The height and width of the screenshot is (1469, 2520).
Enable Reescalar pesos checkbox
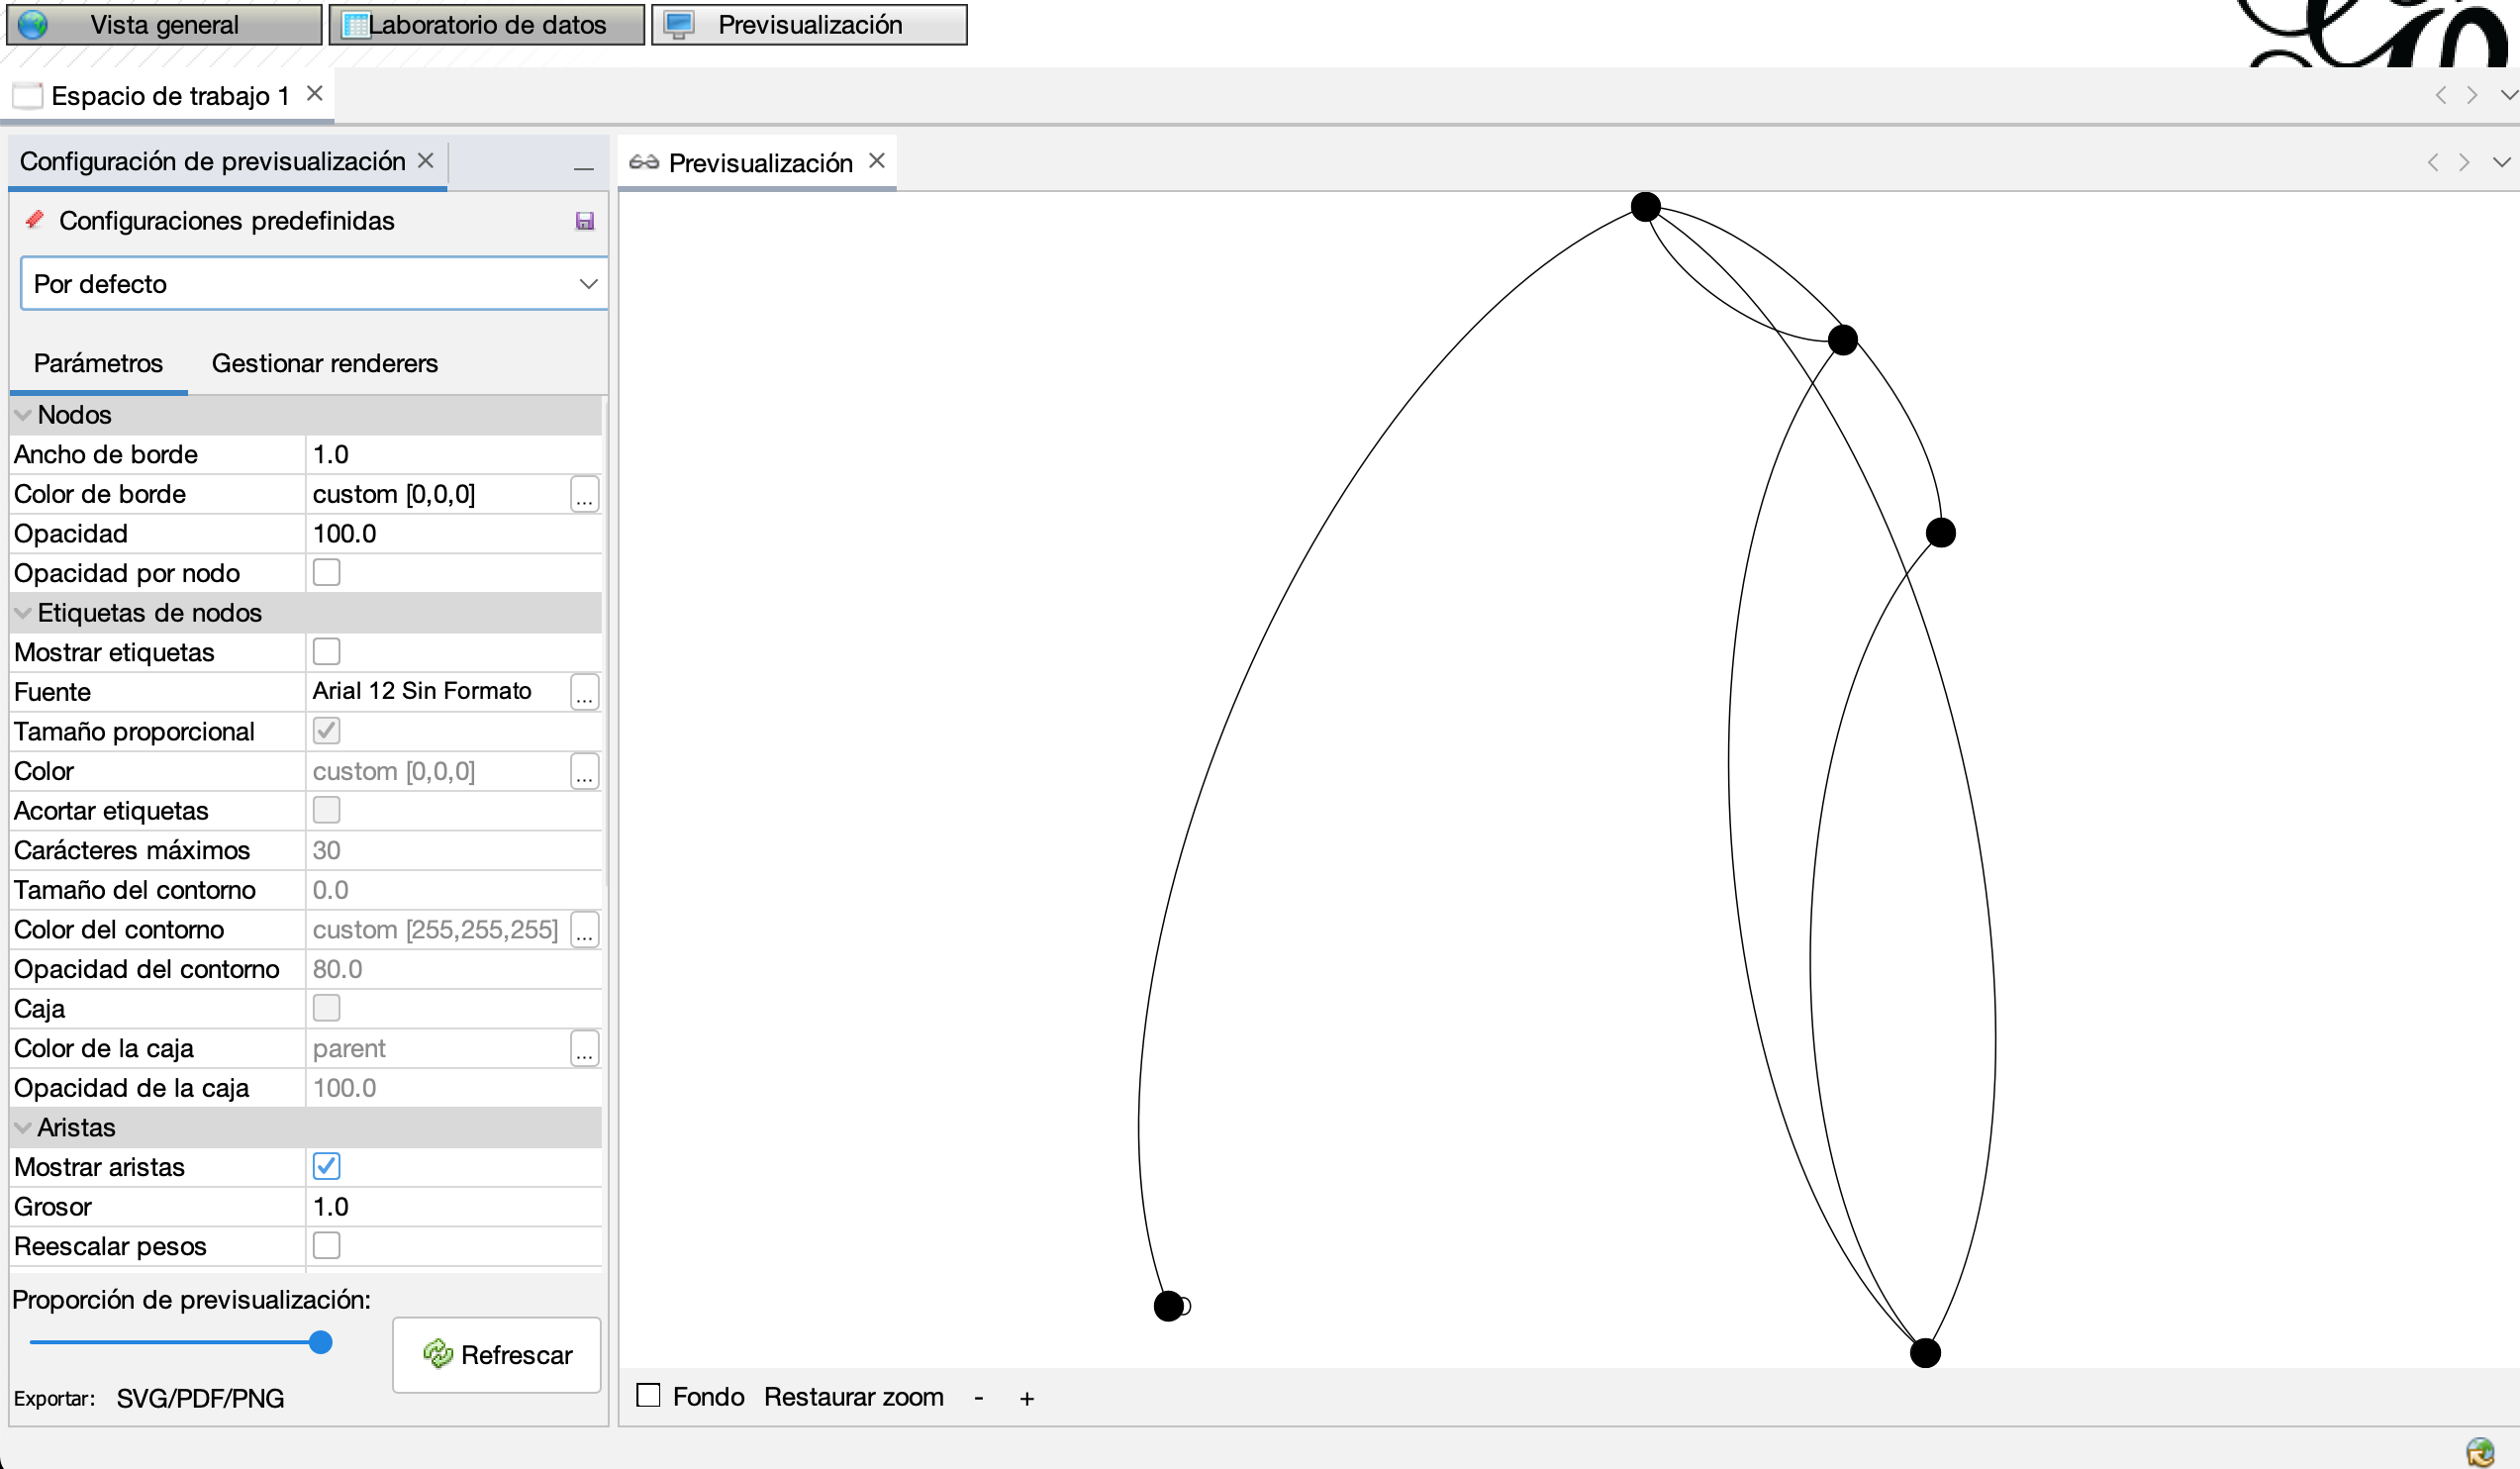pyautogui.click(x=326, y=1245)
